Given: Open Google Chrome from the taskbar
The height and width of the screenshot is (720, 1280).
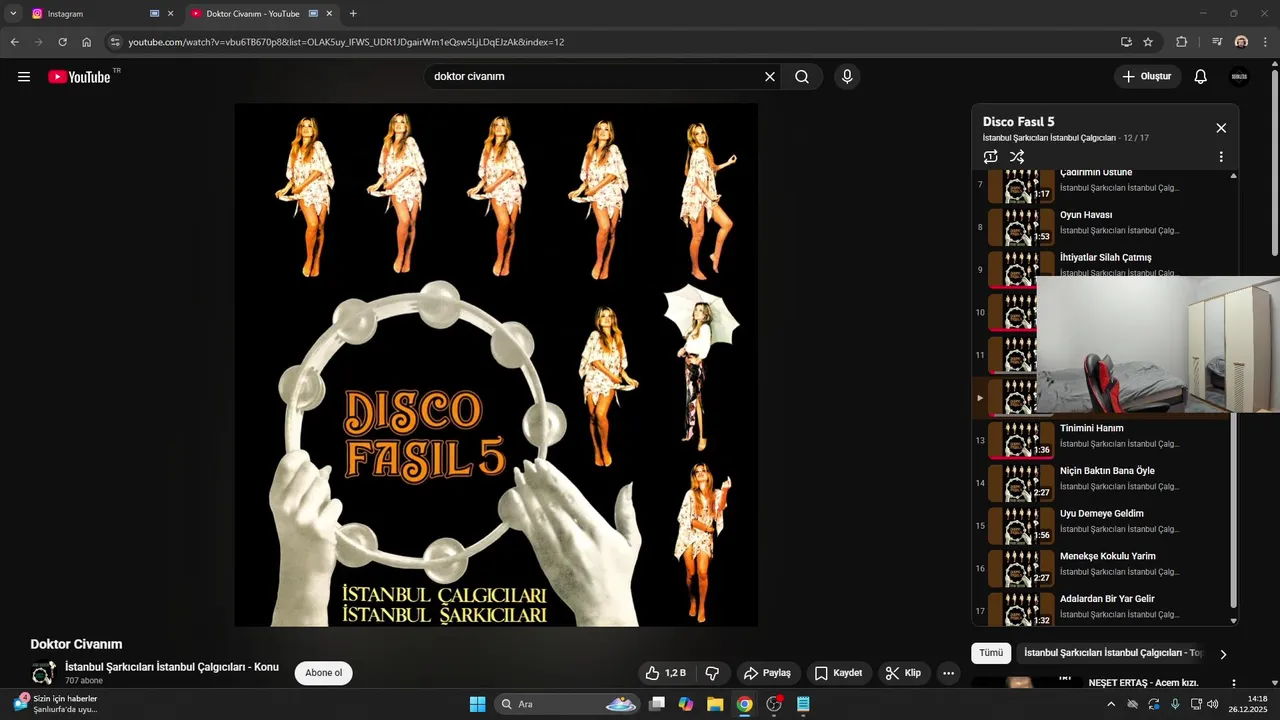Looking at the screenshot, I should coord(744,704).
